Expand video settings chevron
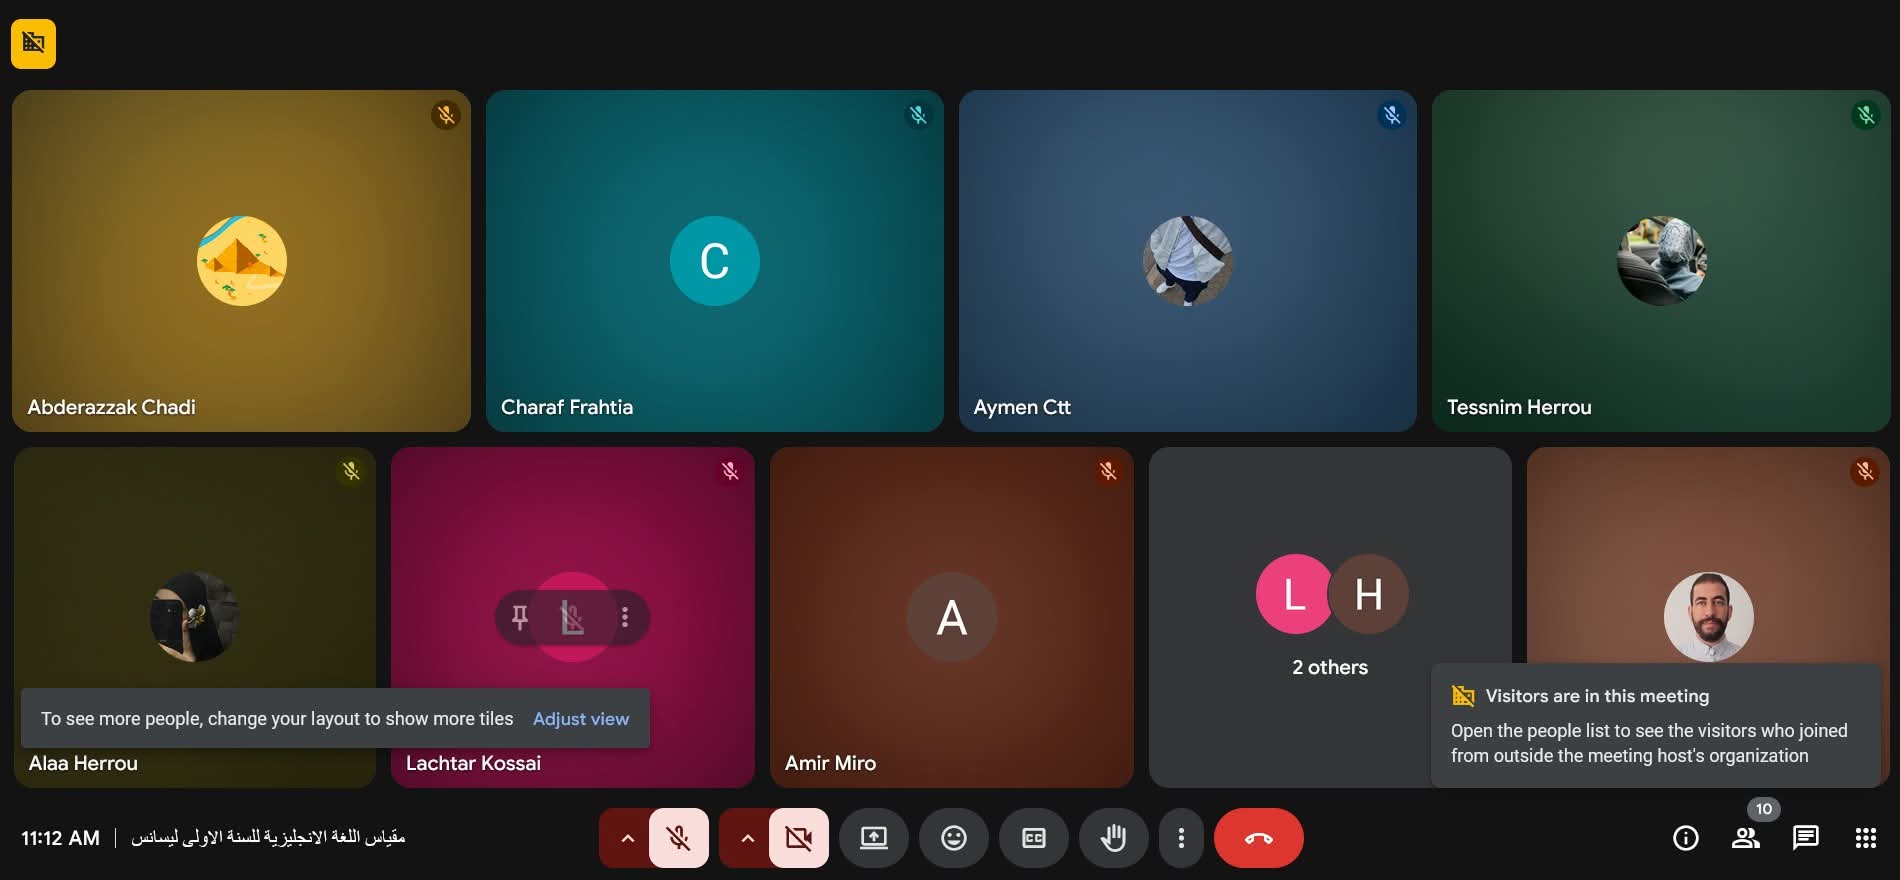 [747, 838]
